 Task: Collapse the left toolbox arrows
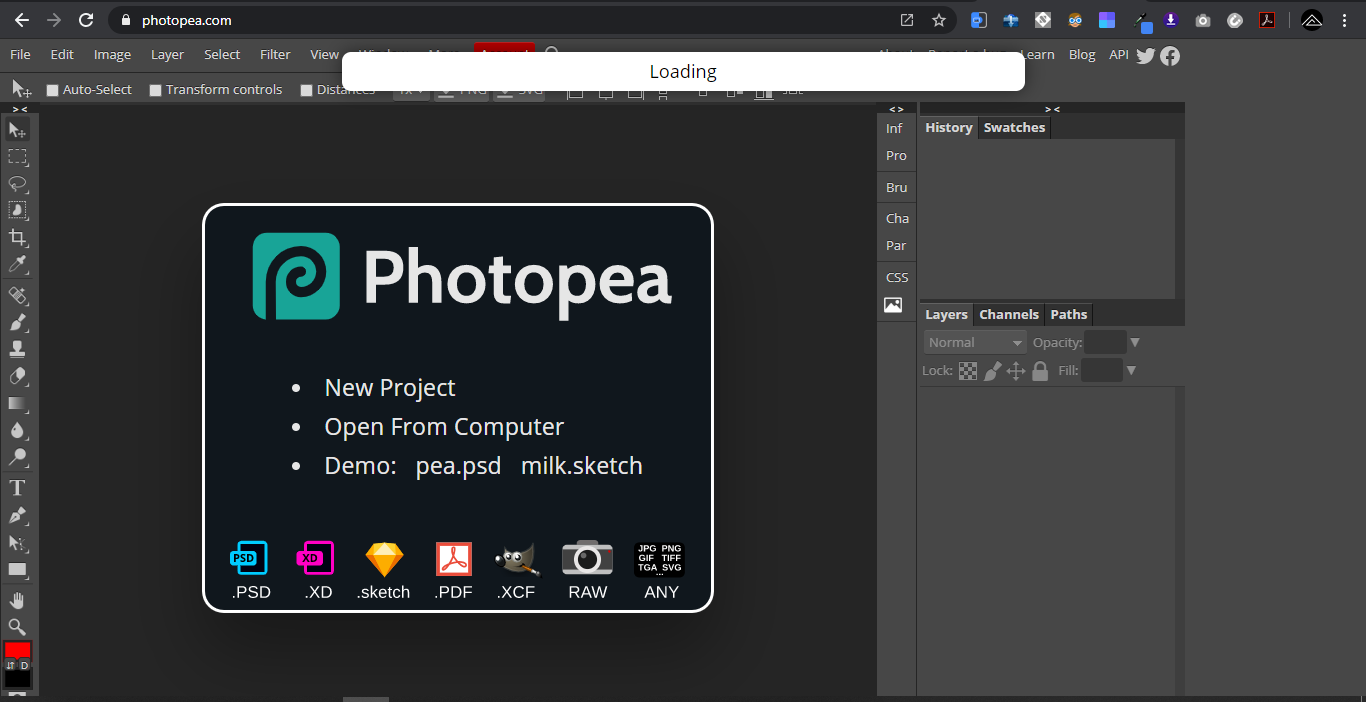pos(19,108)
